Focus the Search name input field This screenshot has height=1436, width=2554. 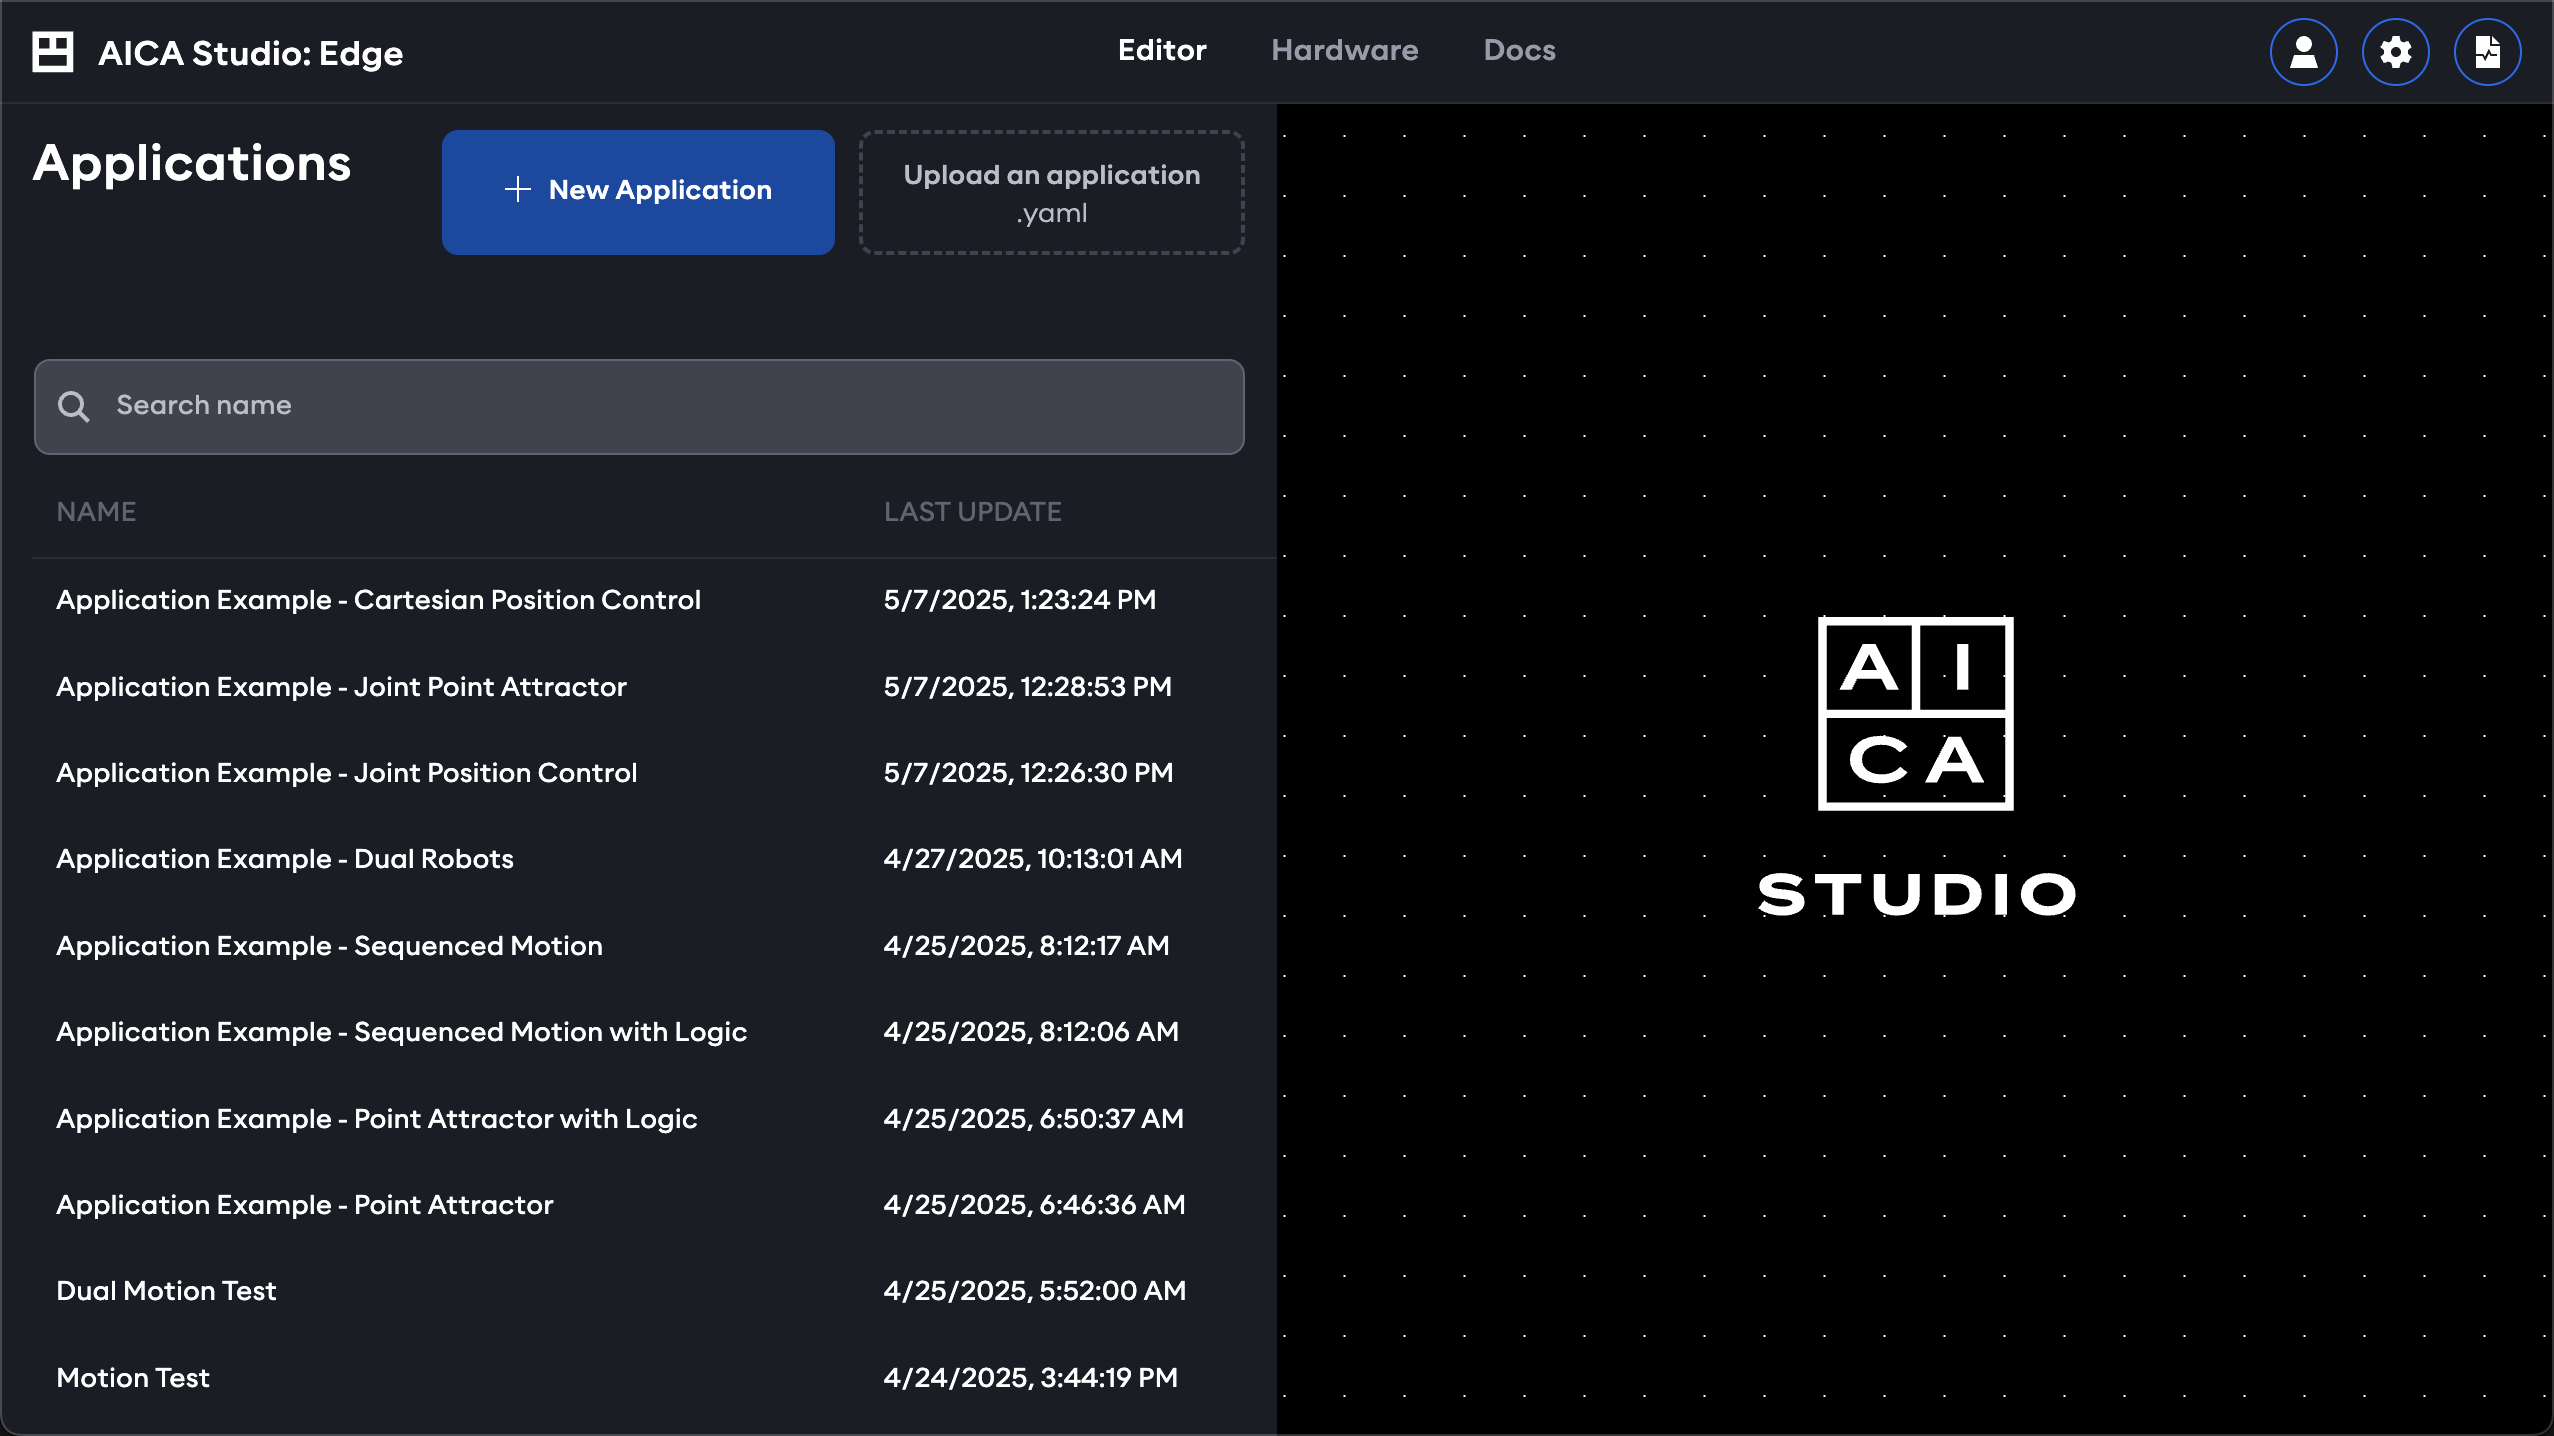pyautogui.click(x=639, y=407)
